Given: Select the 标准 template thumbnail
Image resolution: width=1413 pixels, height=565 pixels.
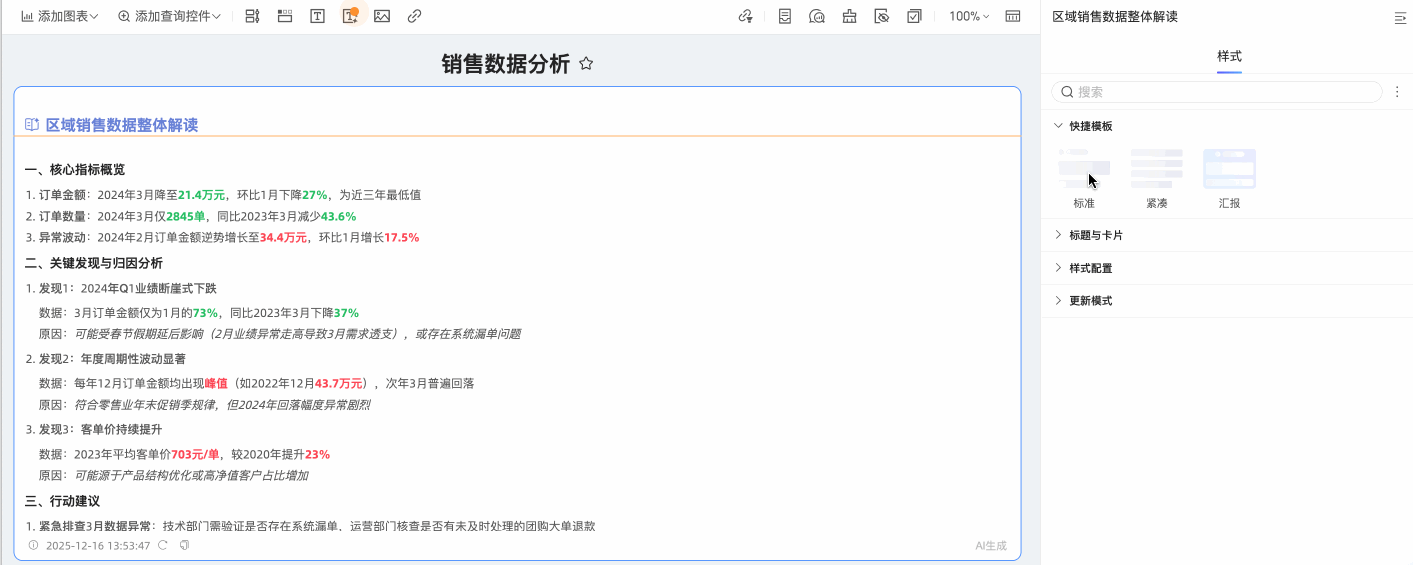Looking at the screenshot, I should pyautogui.click(x=1084, y=169).
